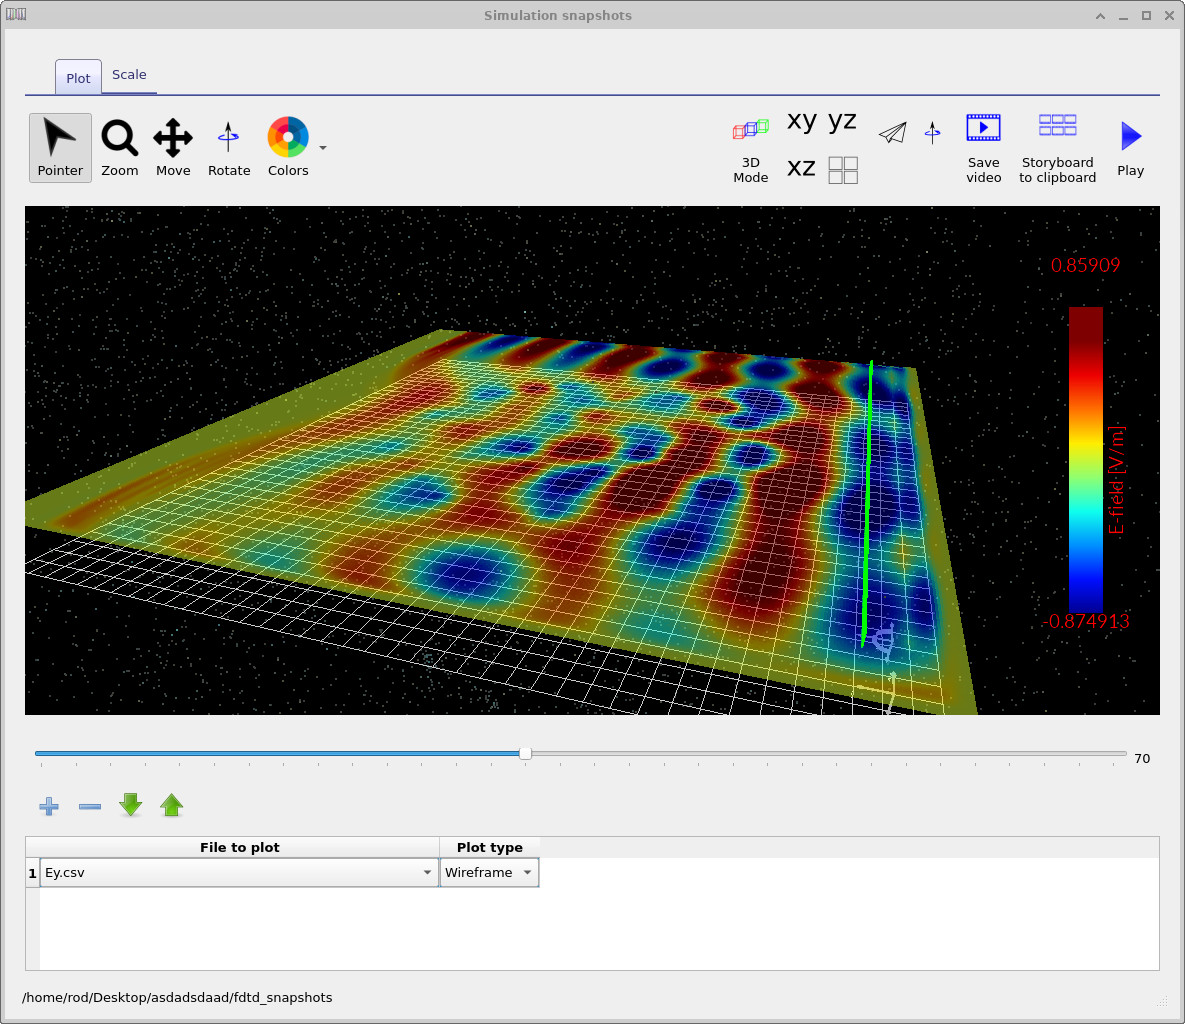Open the Plot tab
Viewport: 1185px width, 1024px height.
78,78
